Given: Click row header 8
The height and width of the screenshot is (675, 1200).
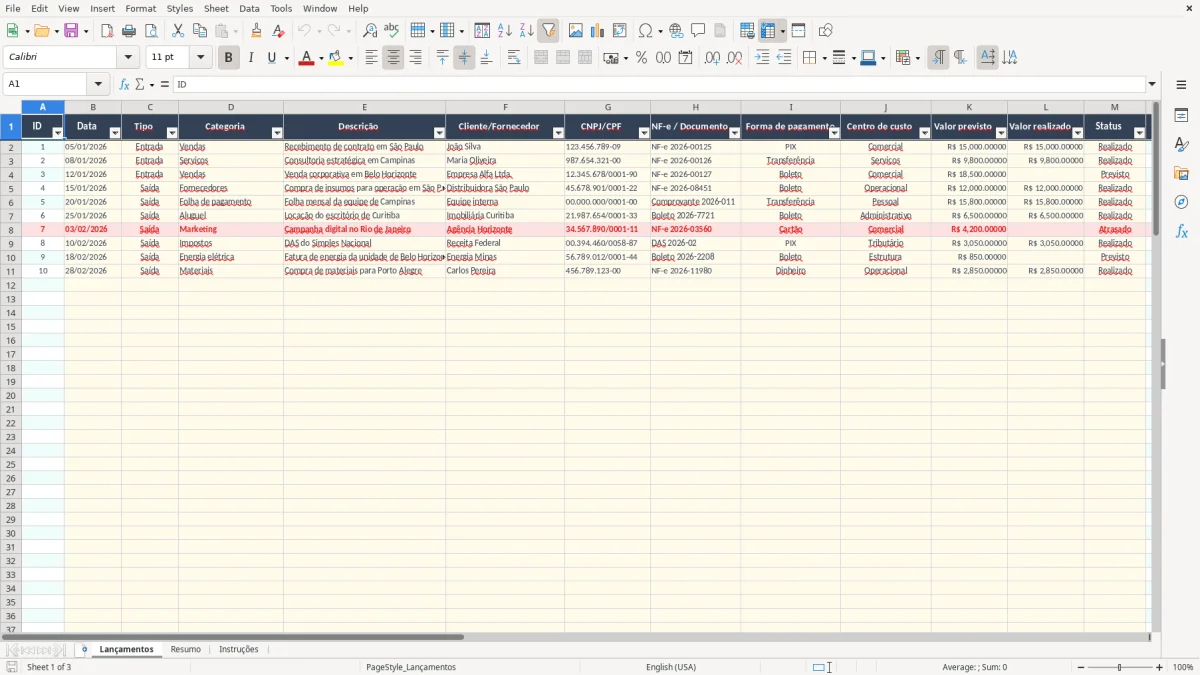Looking at the screenshot, I should click(x=11, y=230).
